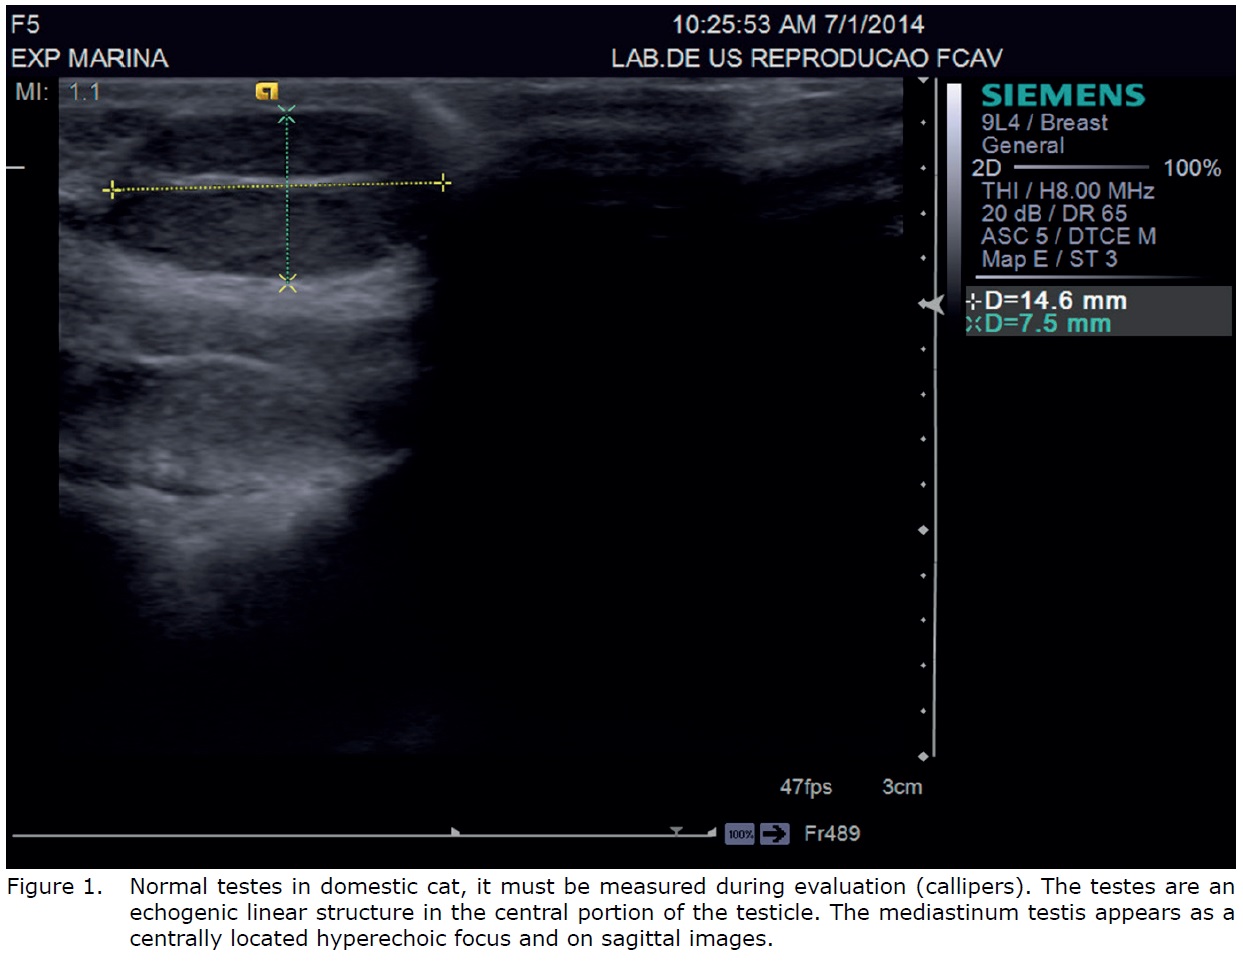This screenshot has height=961, width=1243.
Task: Click the 2D power level slider bar
Action: [x=1081, y=168]
